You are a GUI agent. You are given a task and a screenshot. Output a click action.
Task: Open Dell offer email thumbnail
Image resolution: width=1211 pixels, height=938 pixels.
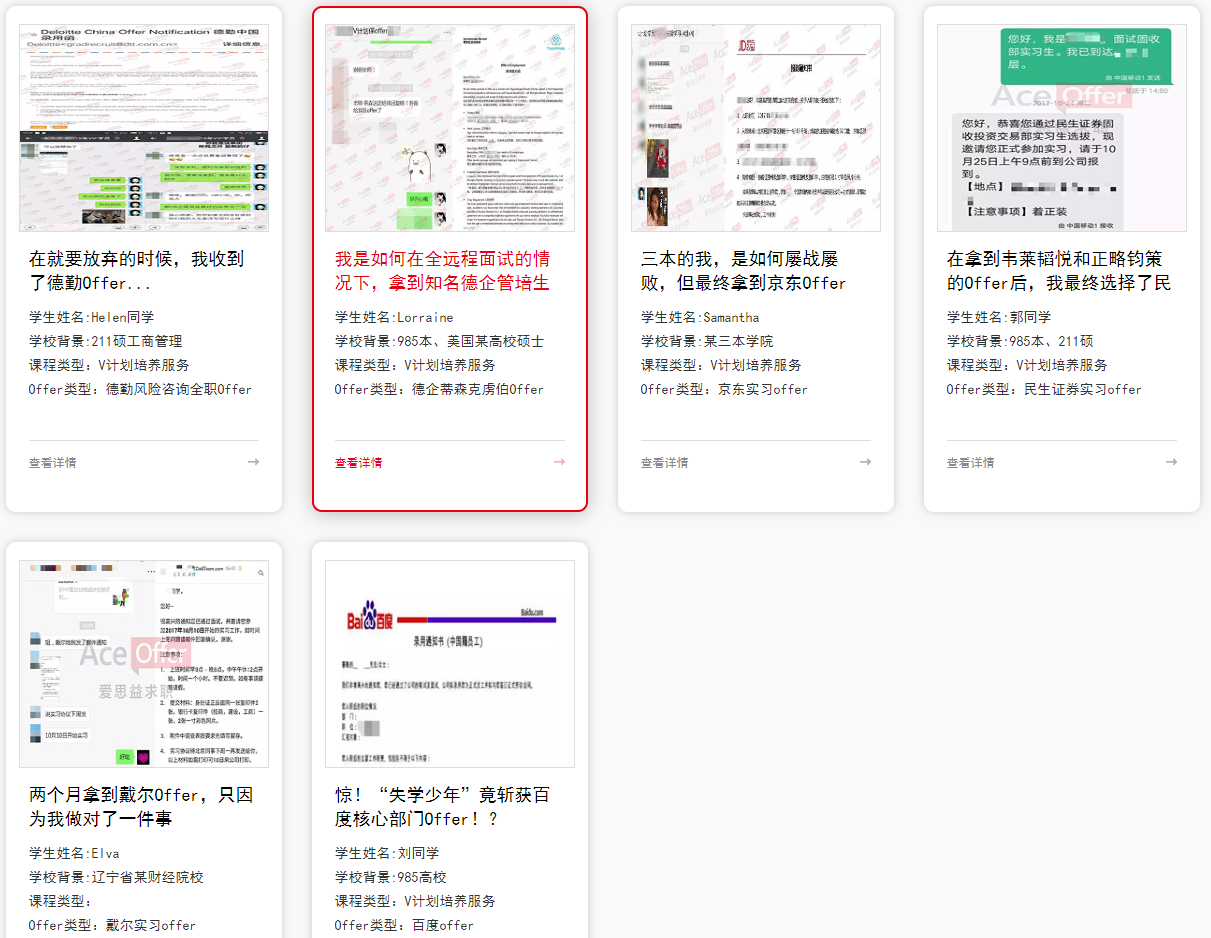pos(144,664)
